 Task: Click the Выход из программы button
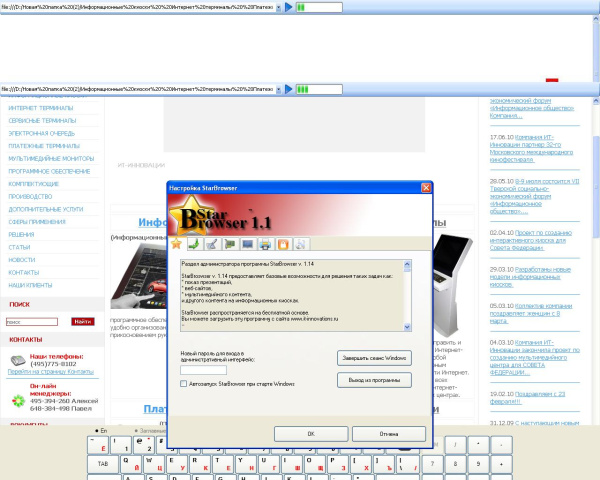(x=374, y=380)
